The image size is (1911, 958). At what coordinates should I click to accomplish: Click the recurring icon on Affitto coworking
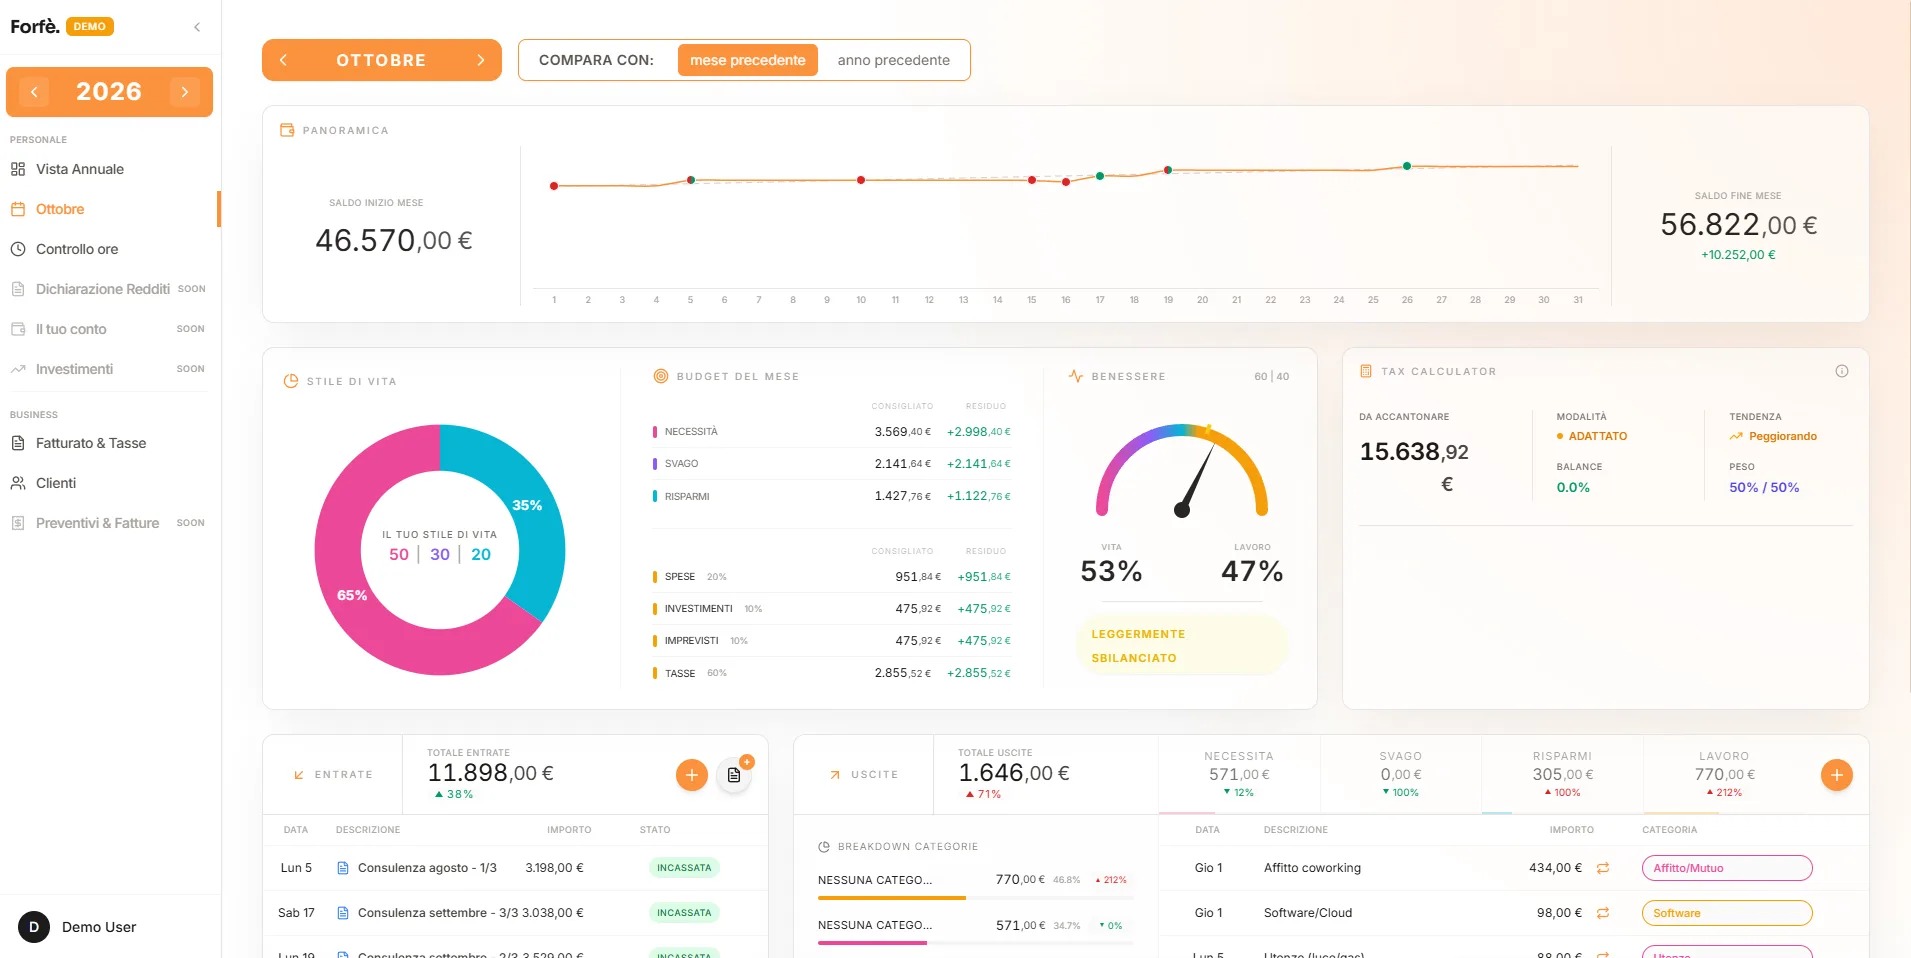coord(1603,868)
